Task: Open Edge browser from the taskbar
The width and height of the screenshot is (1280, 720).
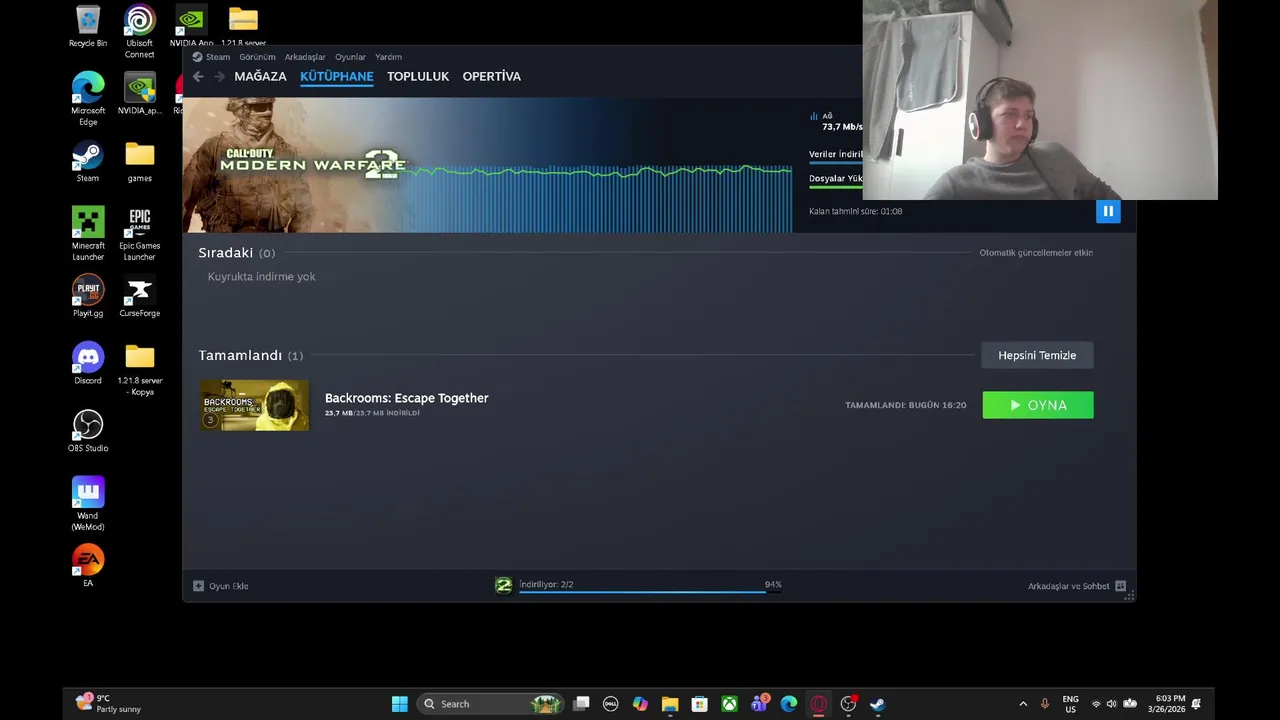Action: (789, 704)
